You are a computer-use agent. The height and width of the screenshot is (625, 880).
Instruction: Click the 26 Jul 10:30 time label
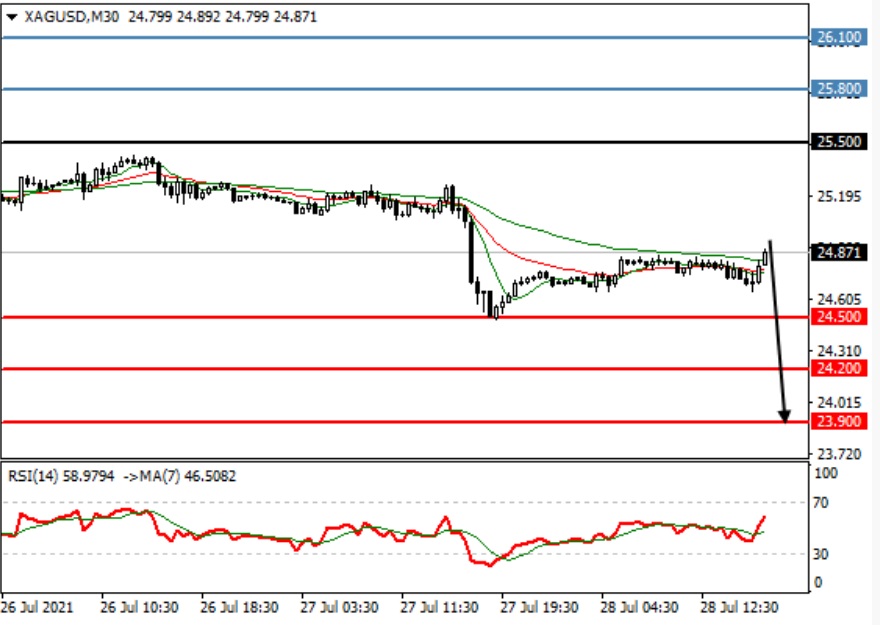[139, 608]
